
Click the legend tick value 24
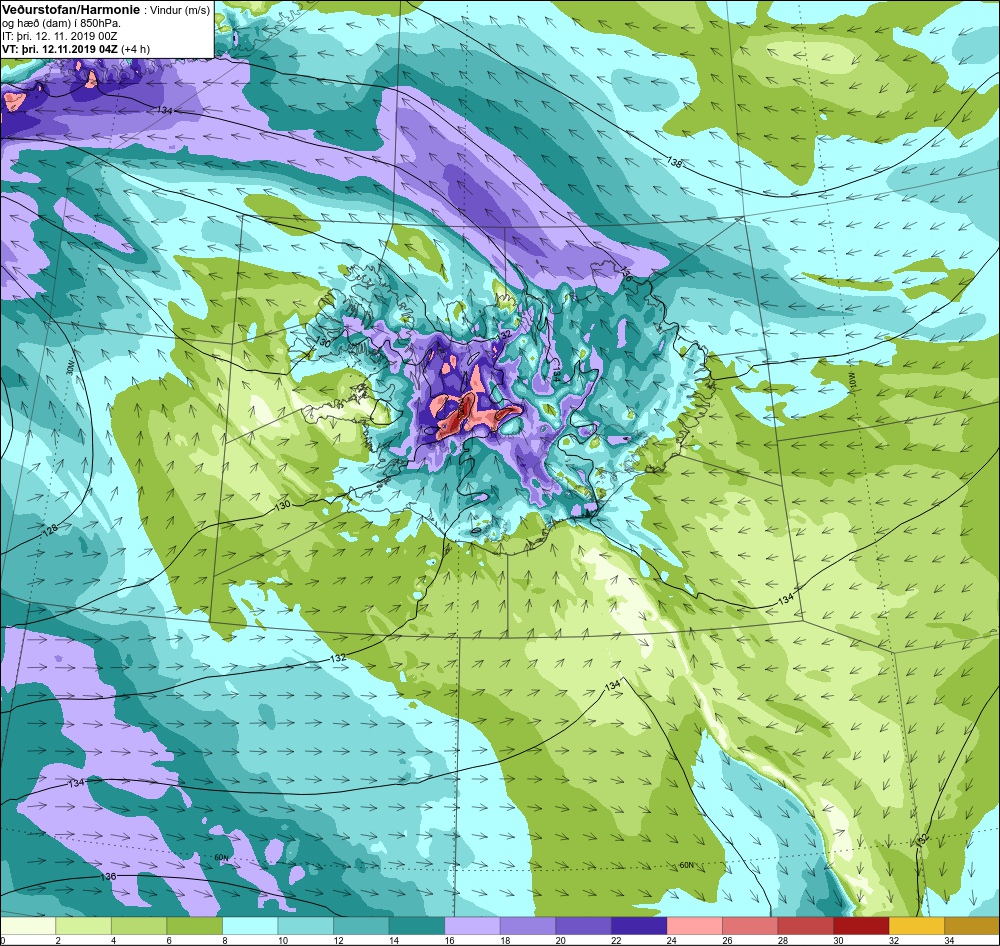point(672,940)
